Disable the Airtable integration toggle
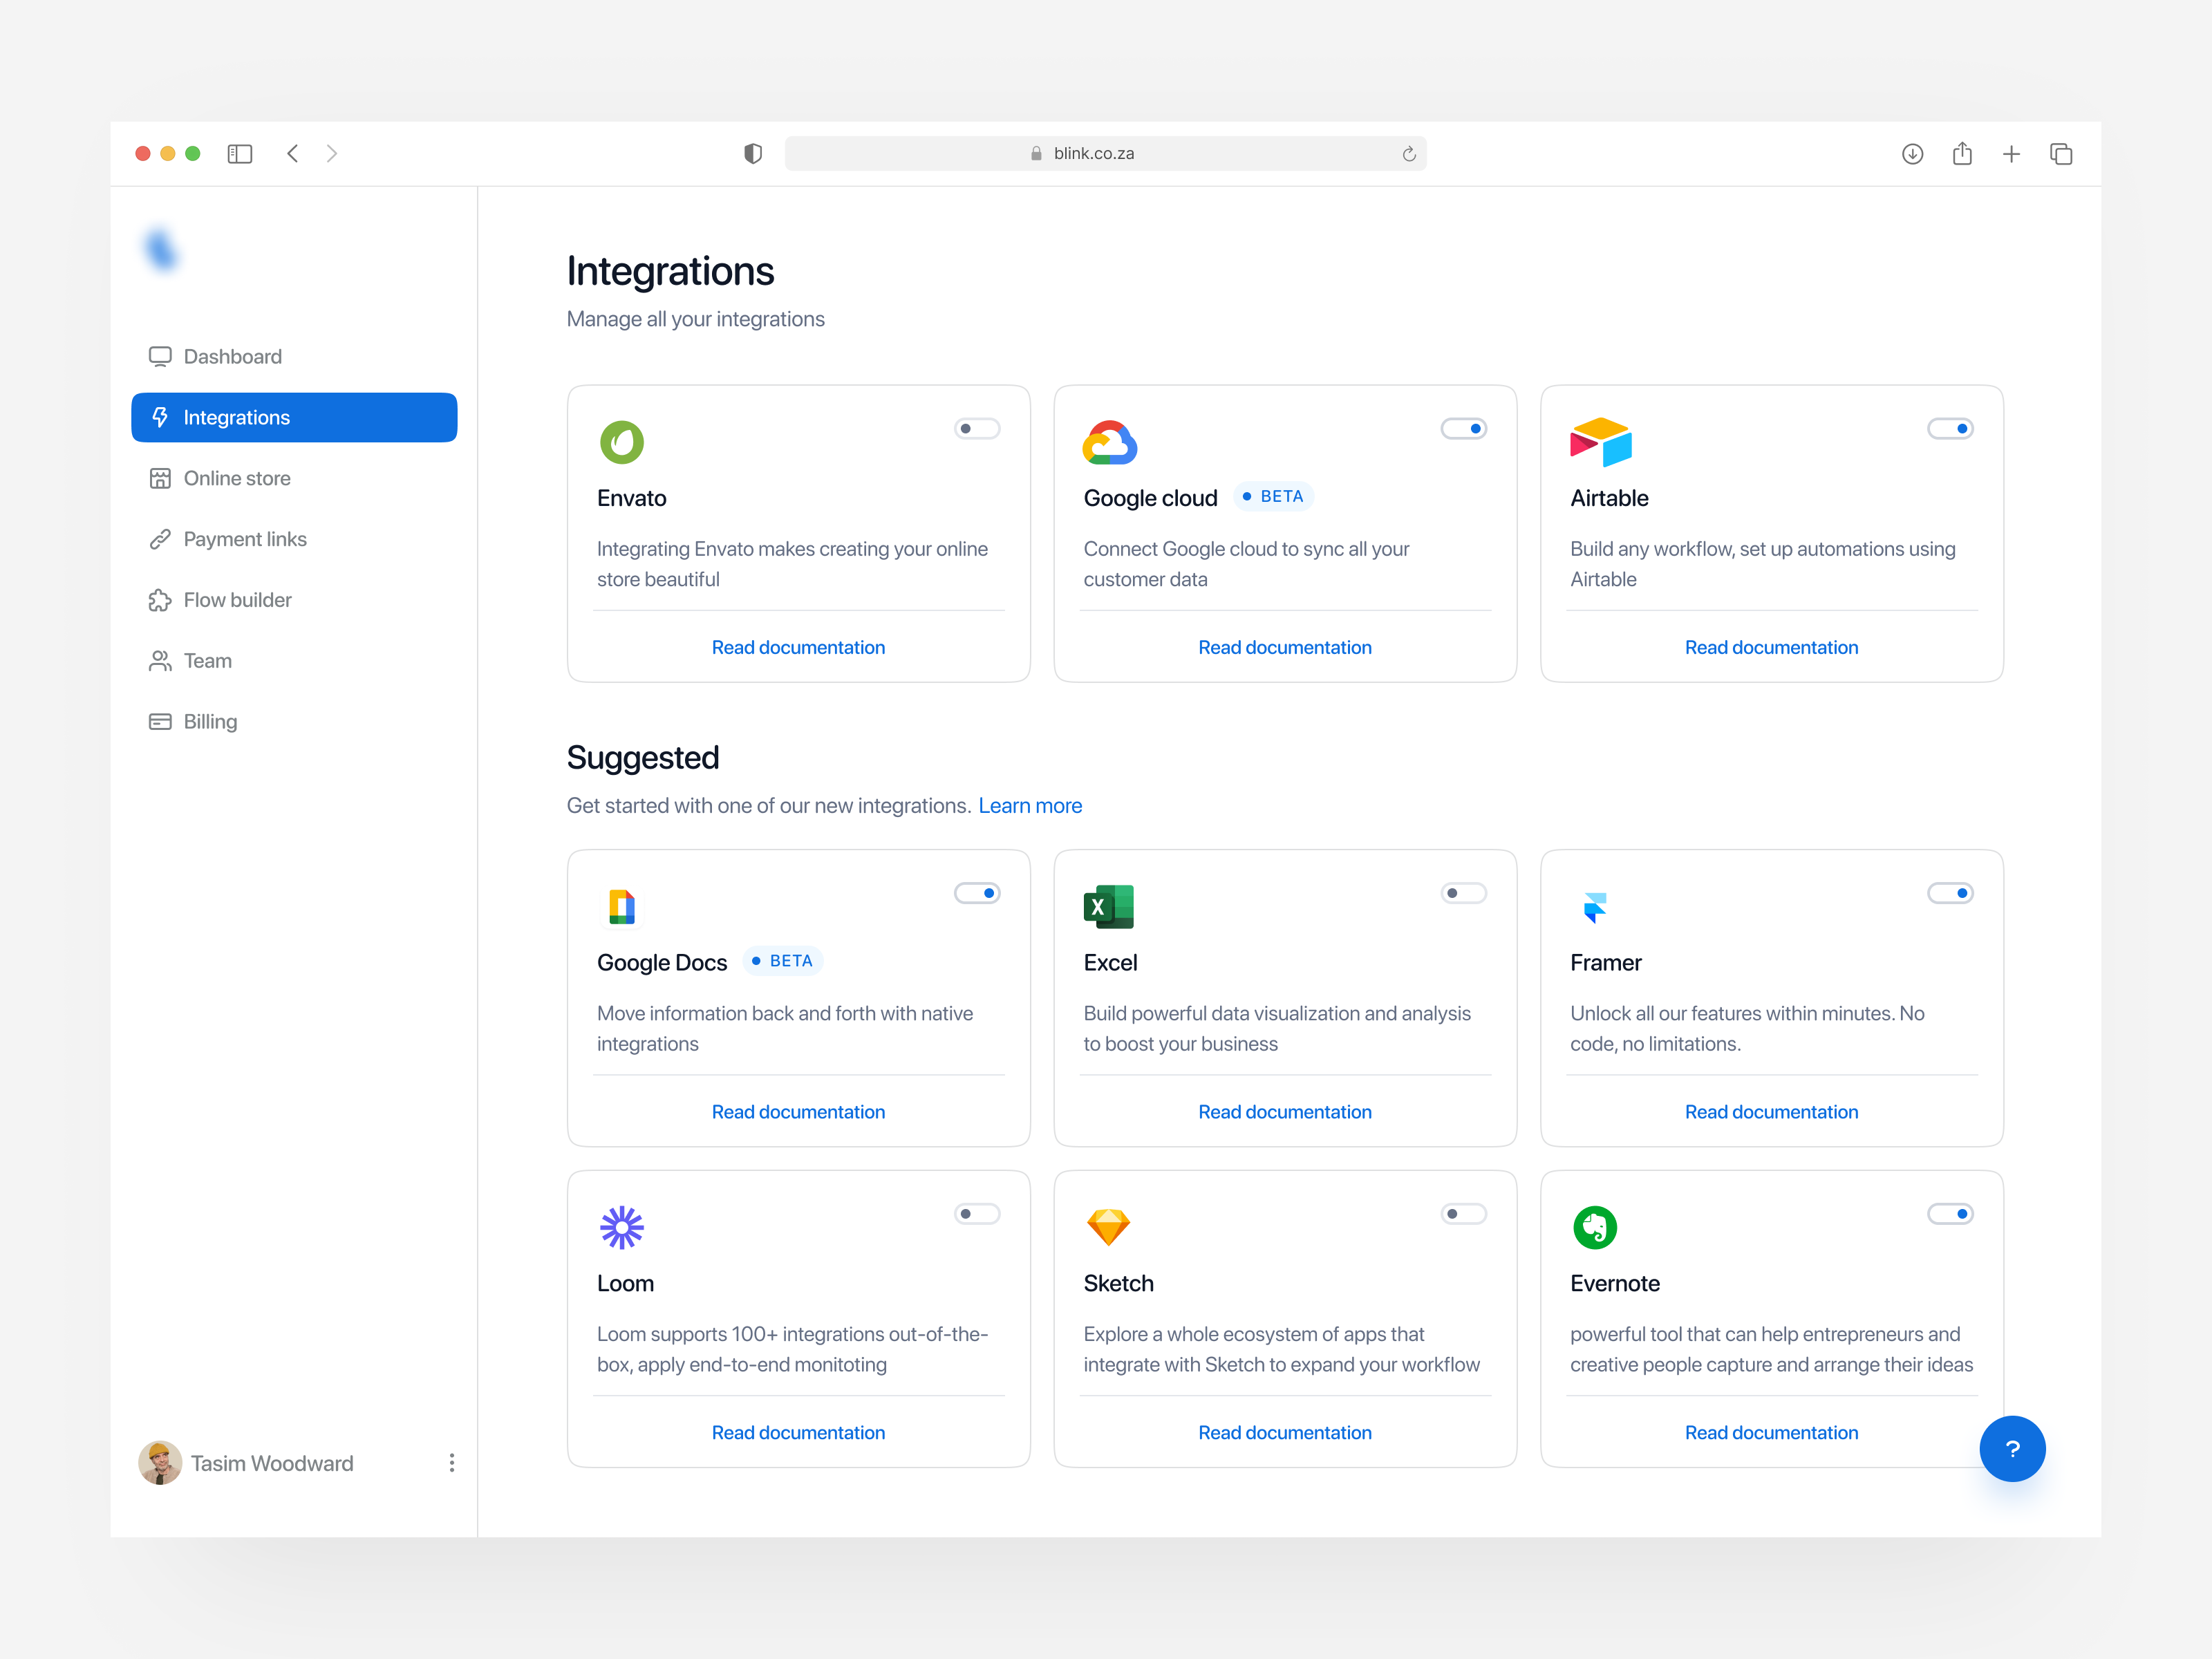 coord(1949,429)
